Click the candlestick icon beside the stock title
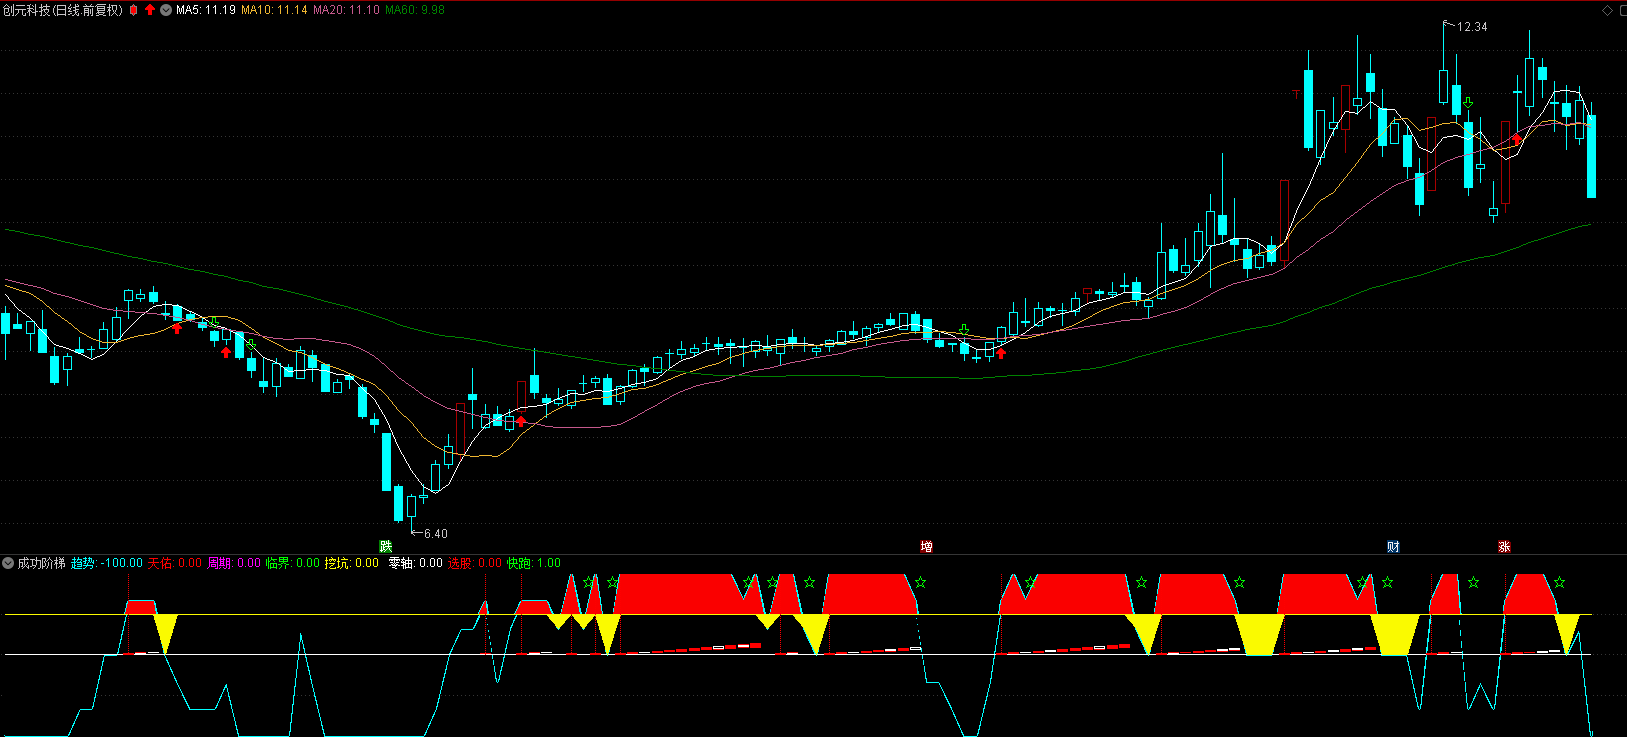Image resolution: width=1627 pixels, height=737 pixels. [x=133, y=10]
